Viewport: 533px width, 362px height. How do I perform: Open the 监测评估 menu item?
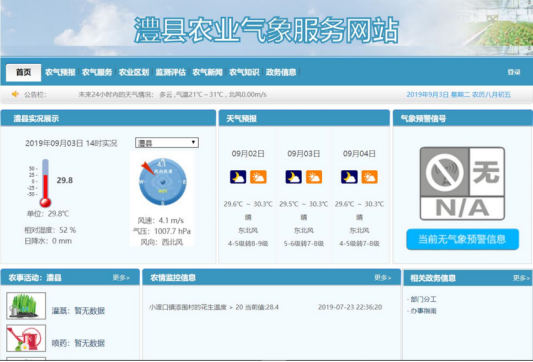click(171, 72)
